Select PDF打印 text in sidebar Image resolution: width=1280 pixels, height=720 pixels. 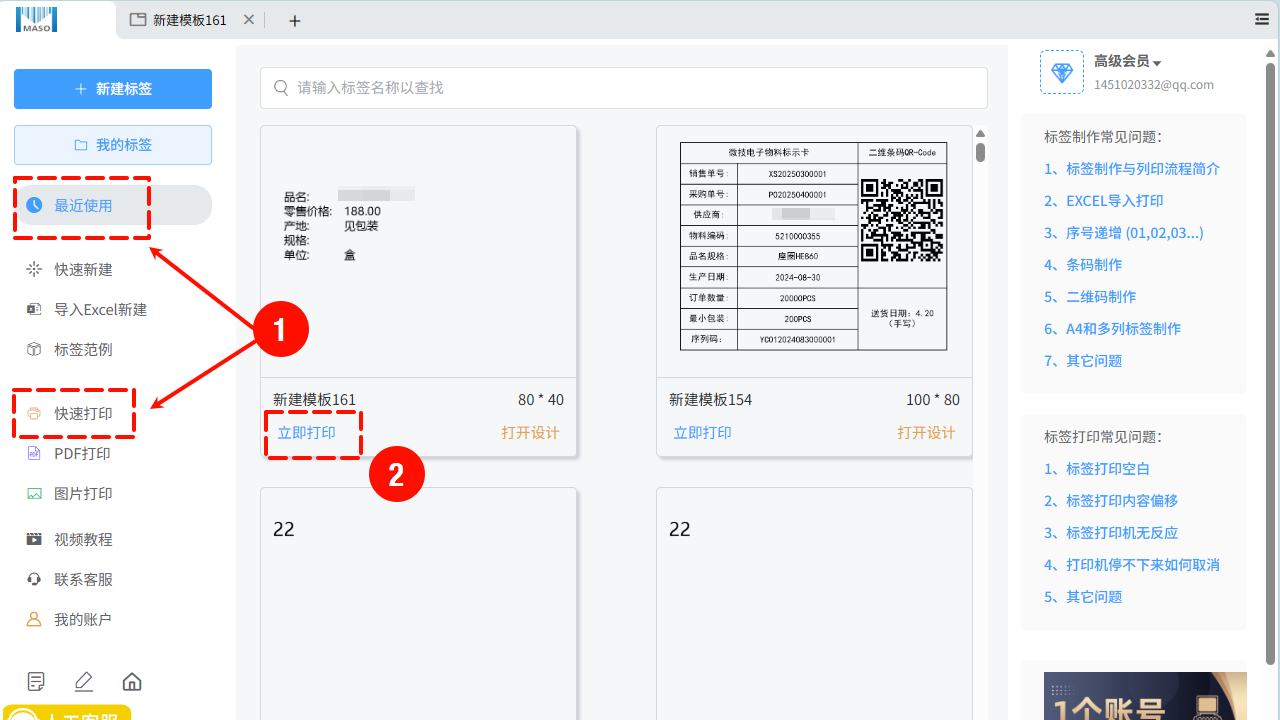click(82, 454)
